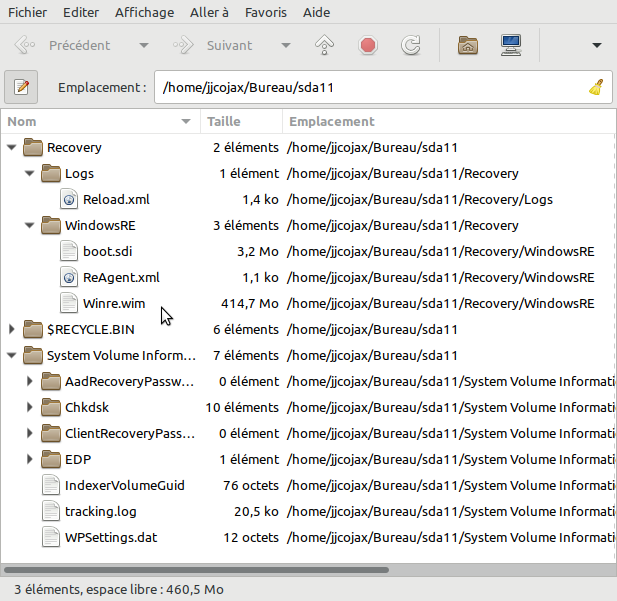Screen dimensions: 617x601
Task: Expand the EDP folder
Action: point(30,459)
